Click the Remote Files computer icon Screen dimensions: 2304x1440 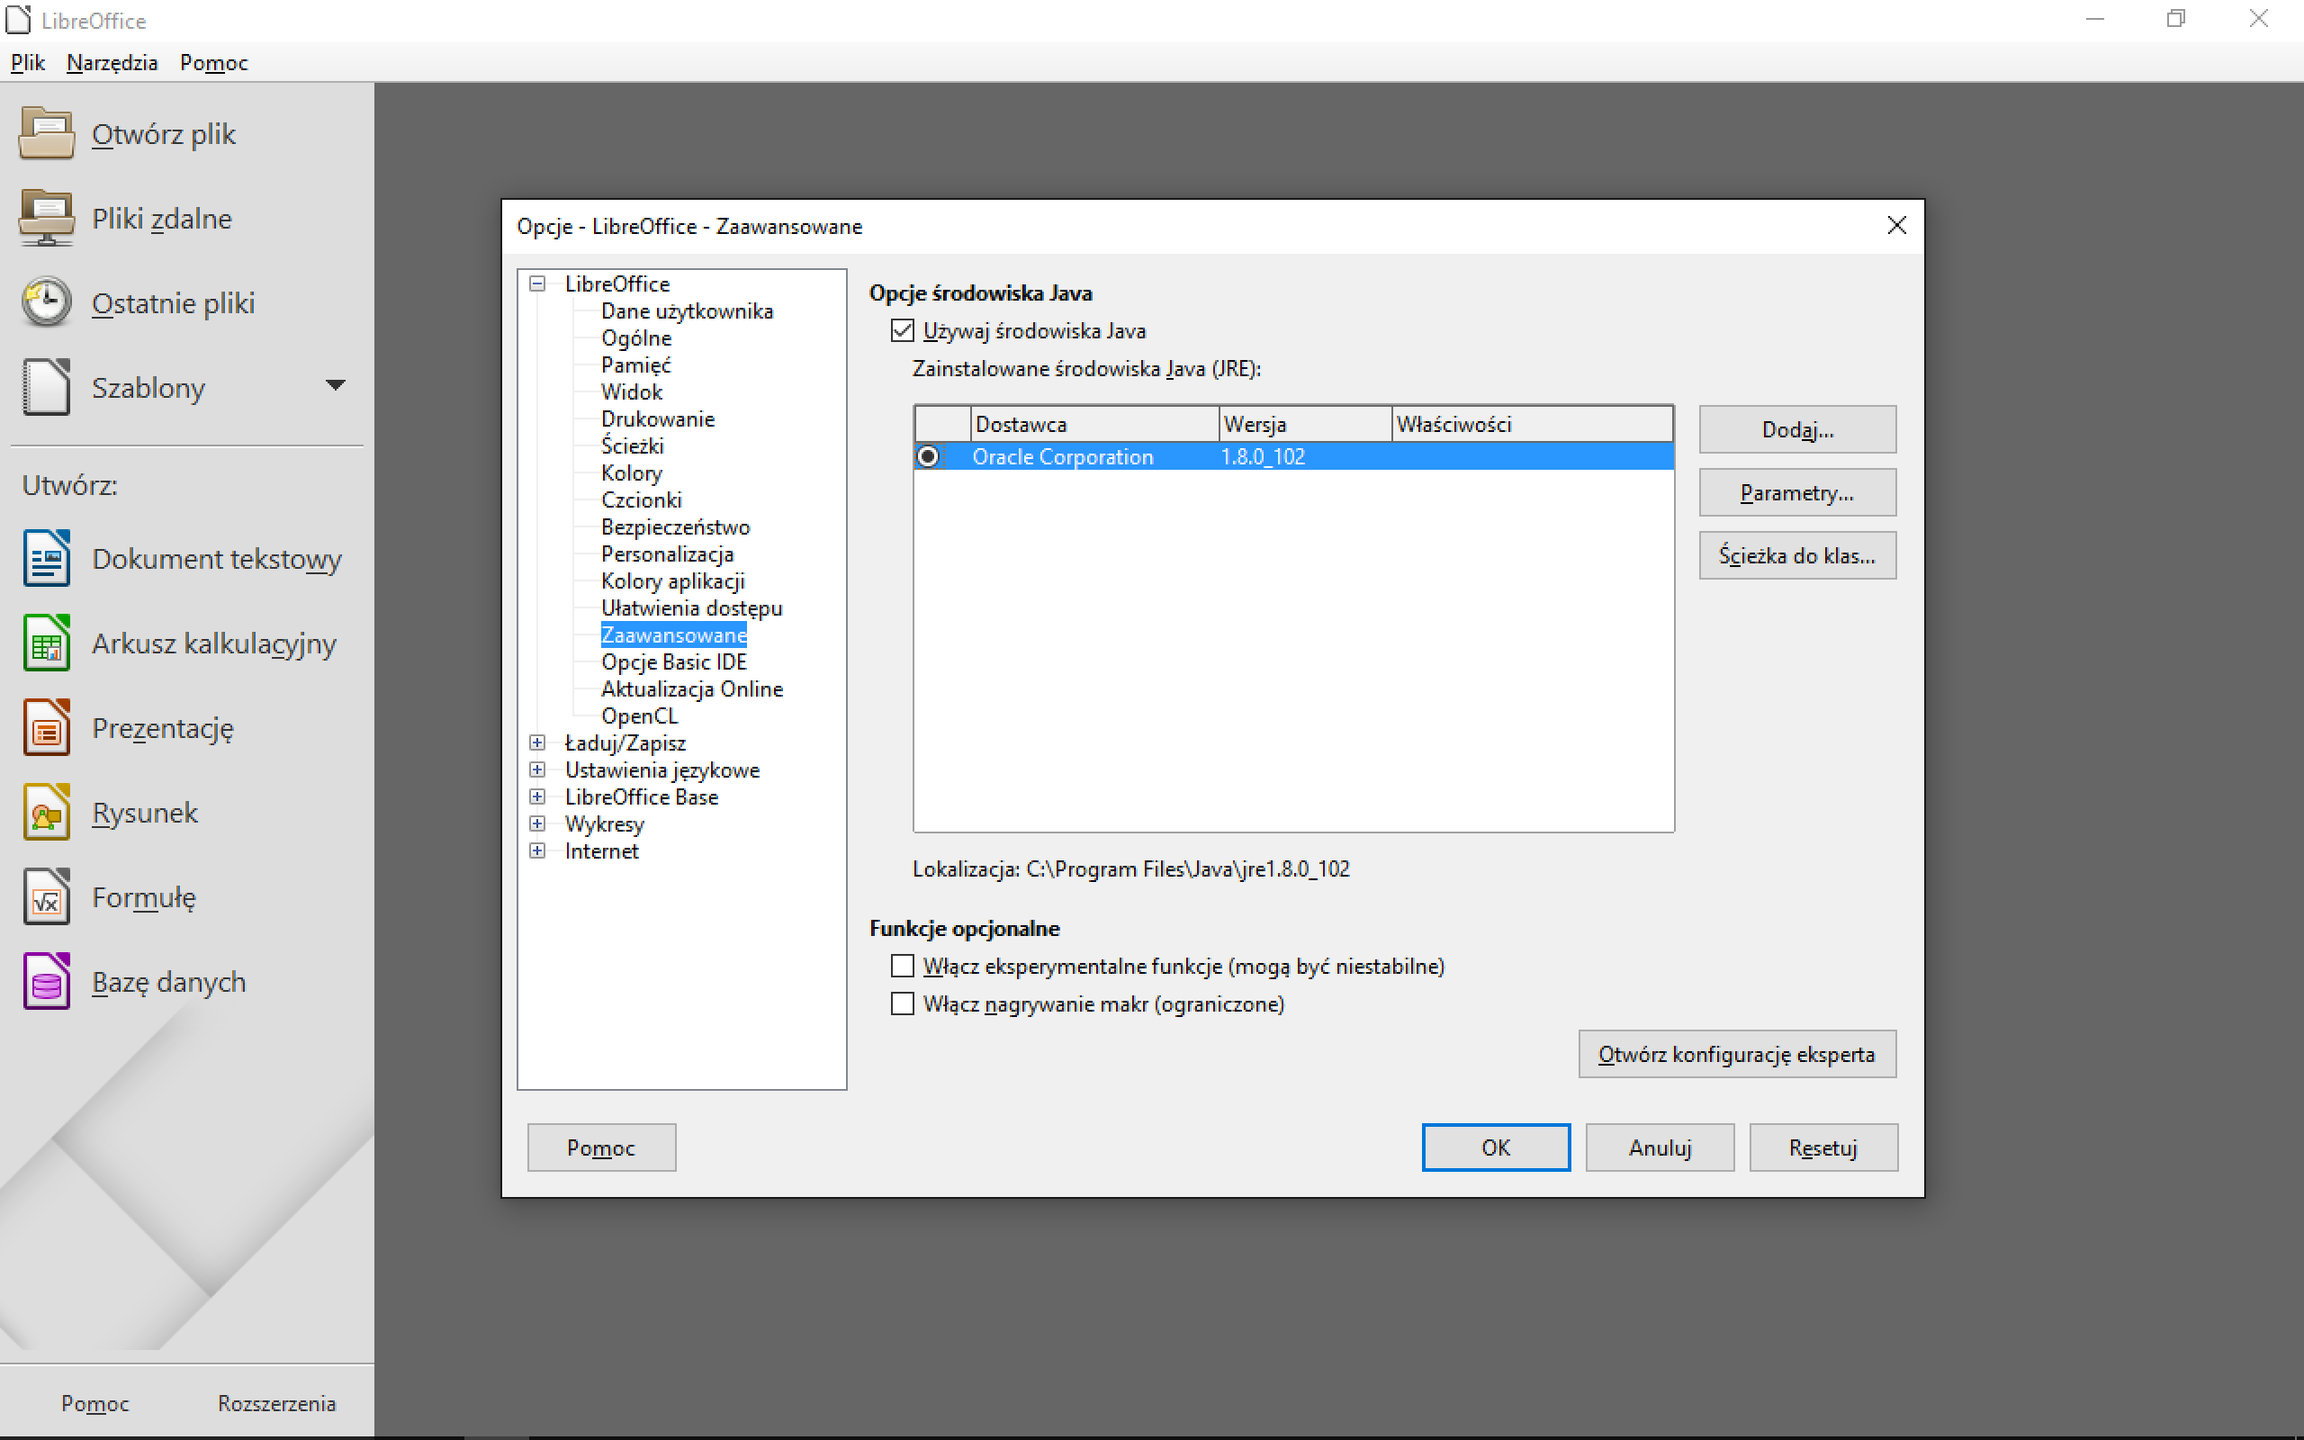[46, 218]
